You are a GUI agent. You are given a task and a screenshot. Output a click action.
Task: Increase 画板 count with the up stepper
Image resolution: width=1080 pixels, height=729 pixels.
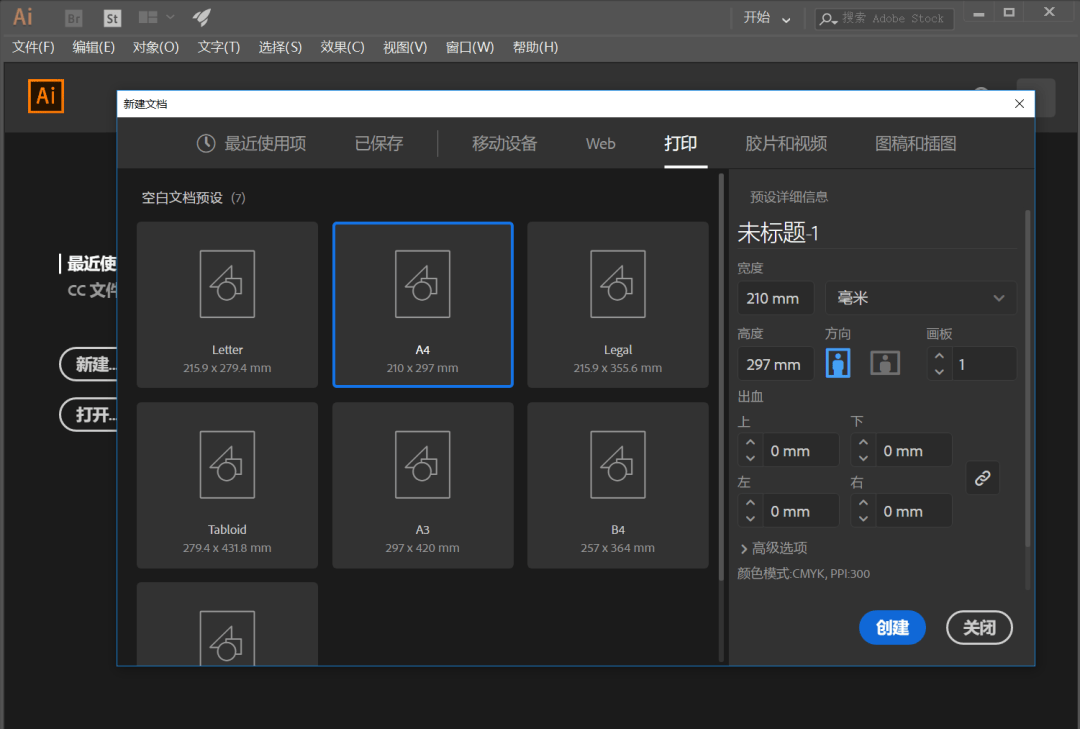click(938, 357)
